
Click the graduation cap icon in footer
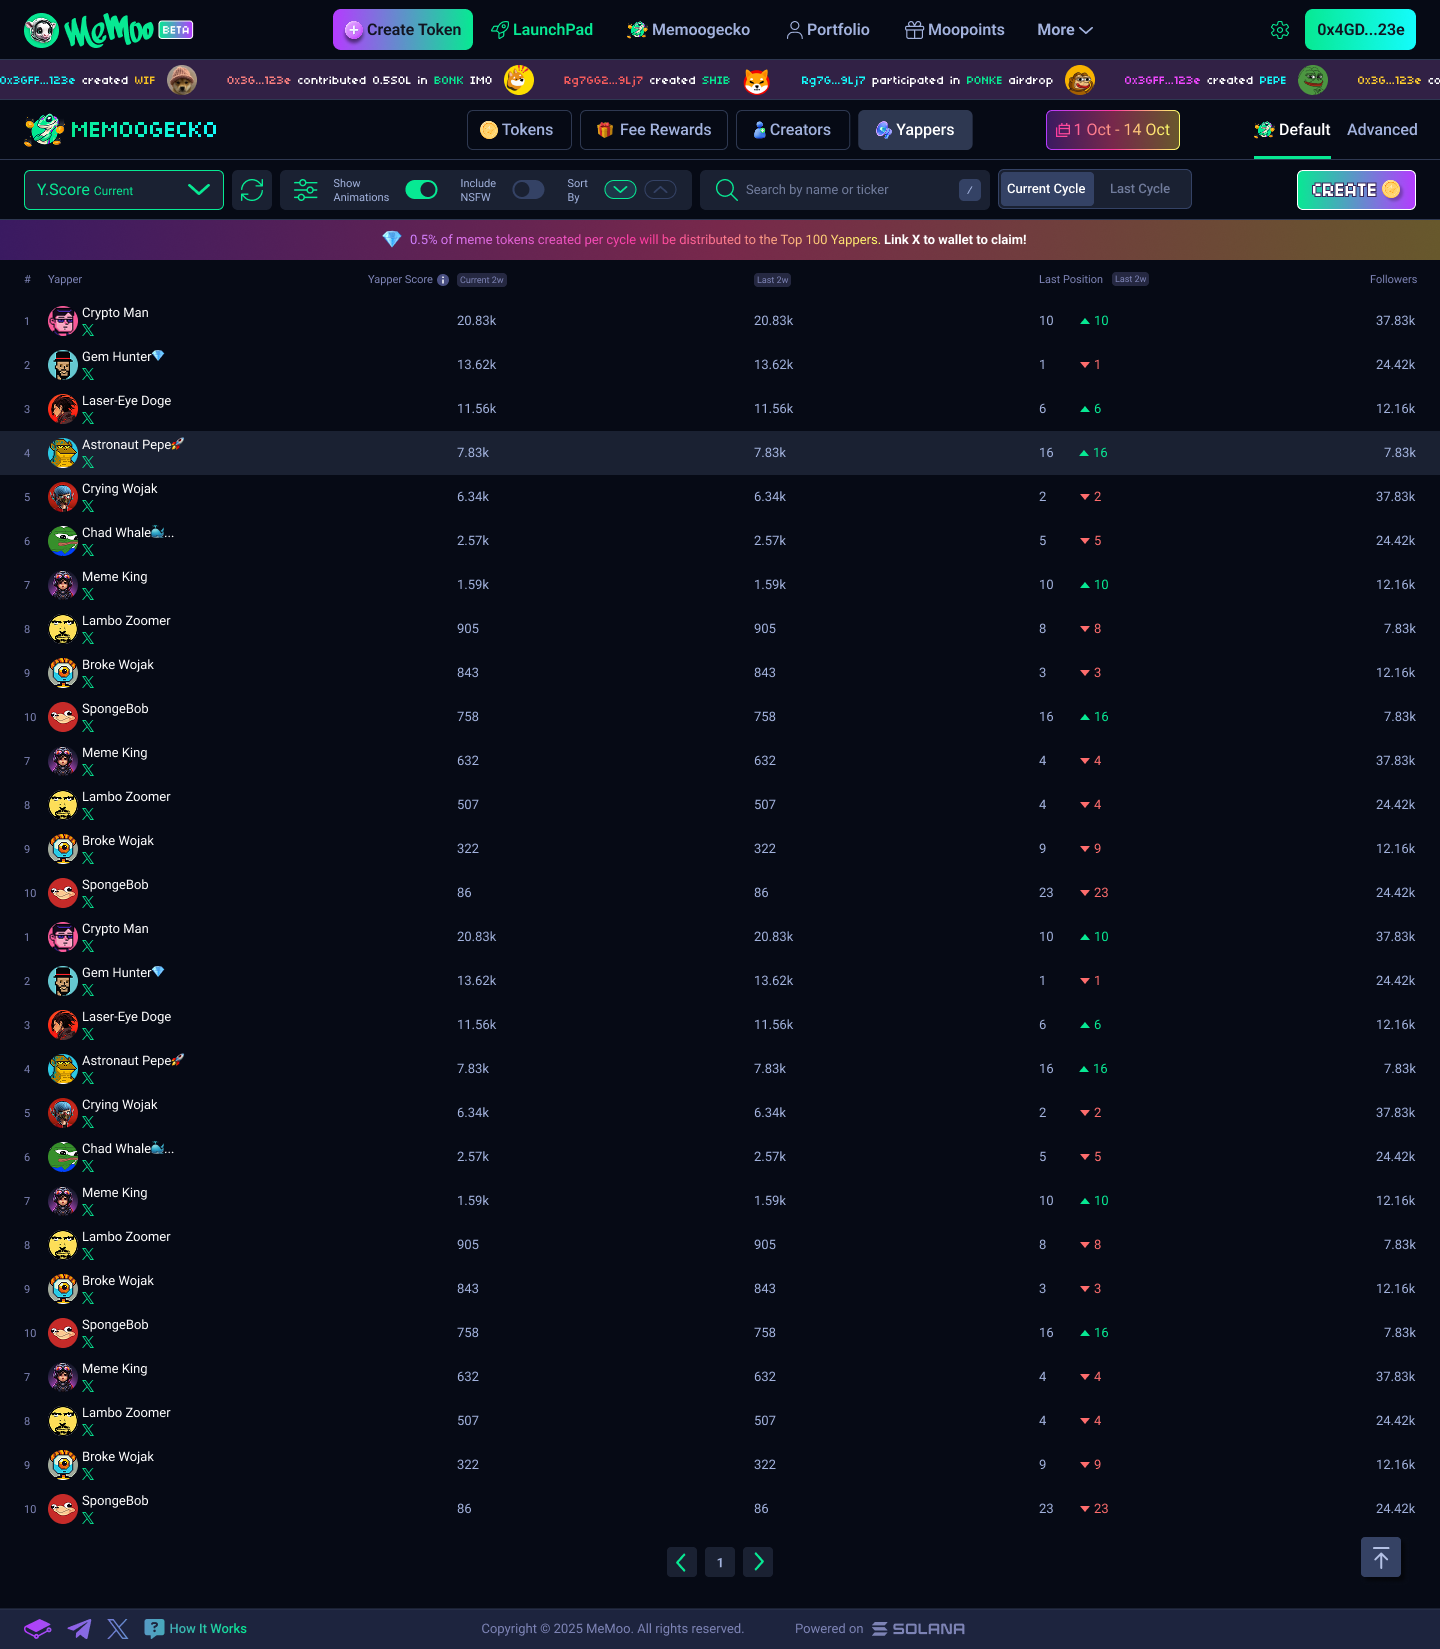click(38, 1629)
